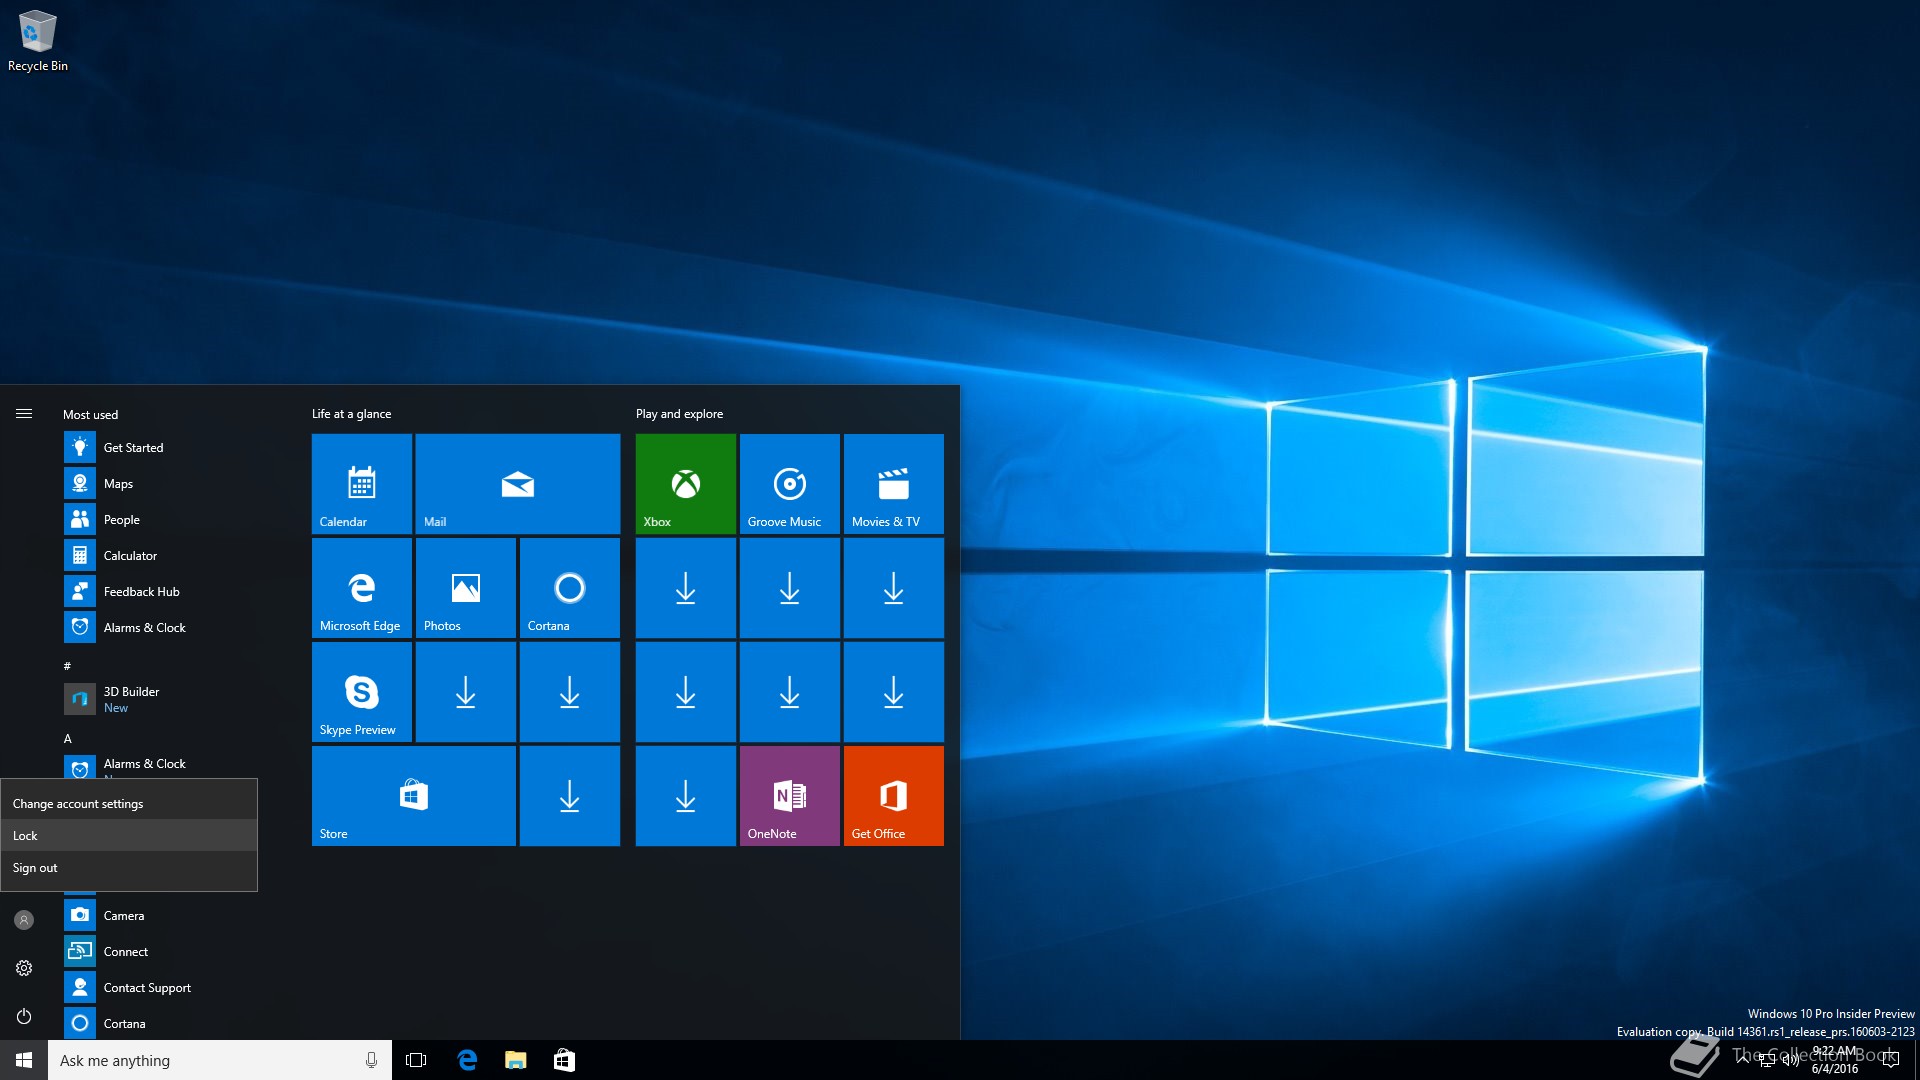Select the Recycle Bin desktop icon
Viewport: 1920px width, 1080px height.
[x=38, y=41]
